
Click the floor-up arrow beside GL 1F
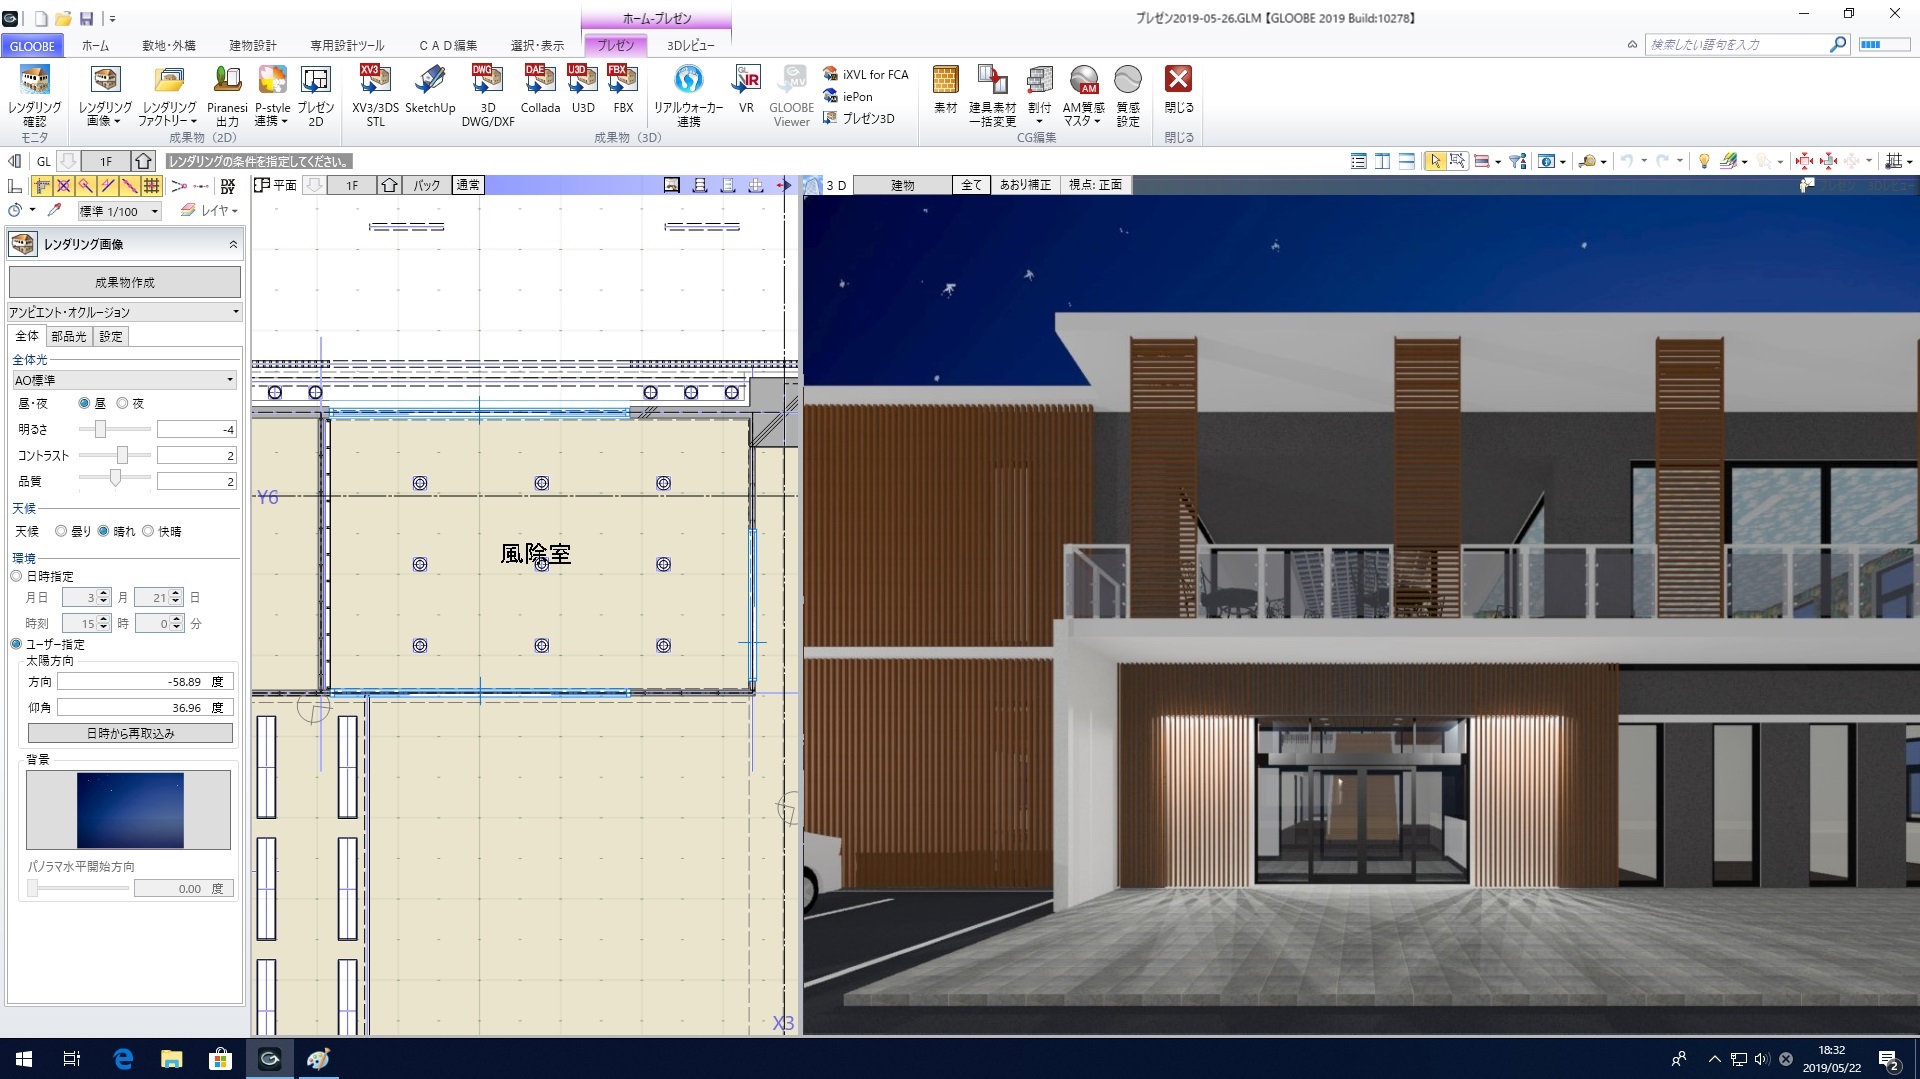tap(143, 161)
